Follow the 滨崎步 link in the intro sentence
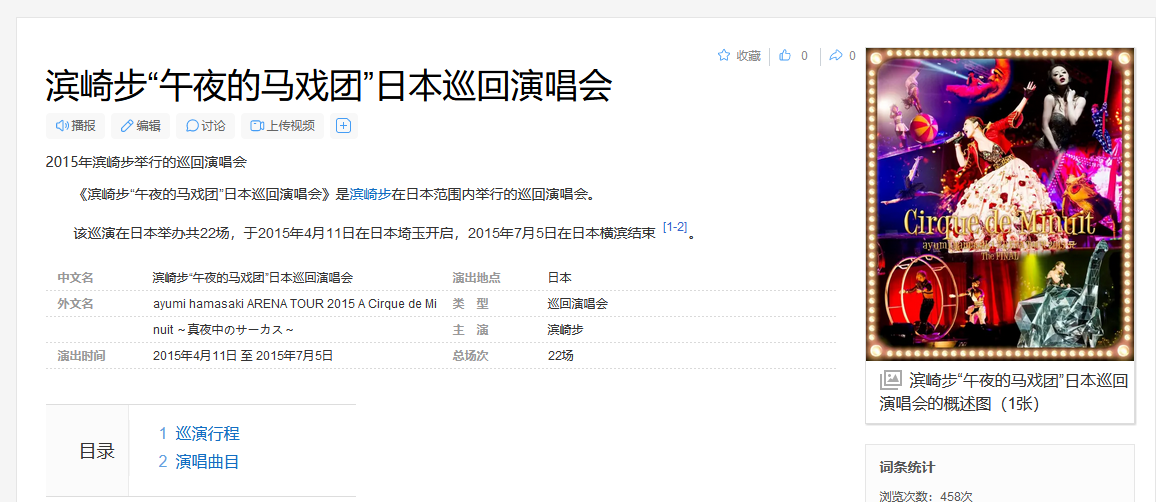 [x=370, y=194]
